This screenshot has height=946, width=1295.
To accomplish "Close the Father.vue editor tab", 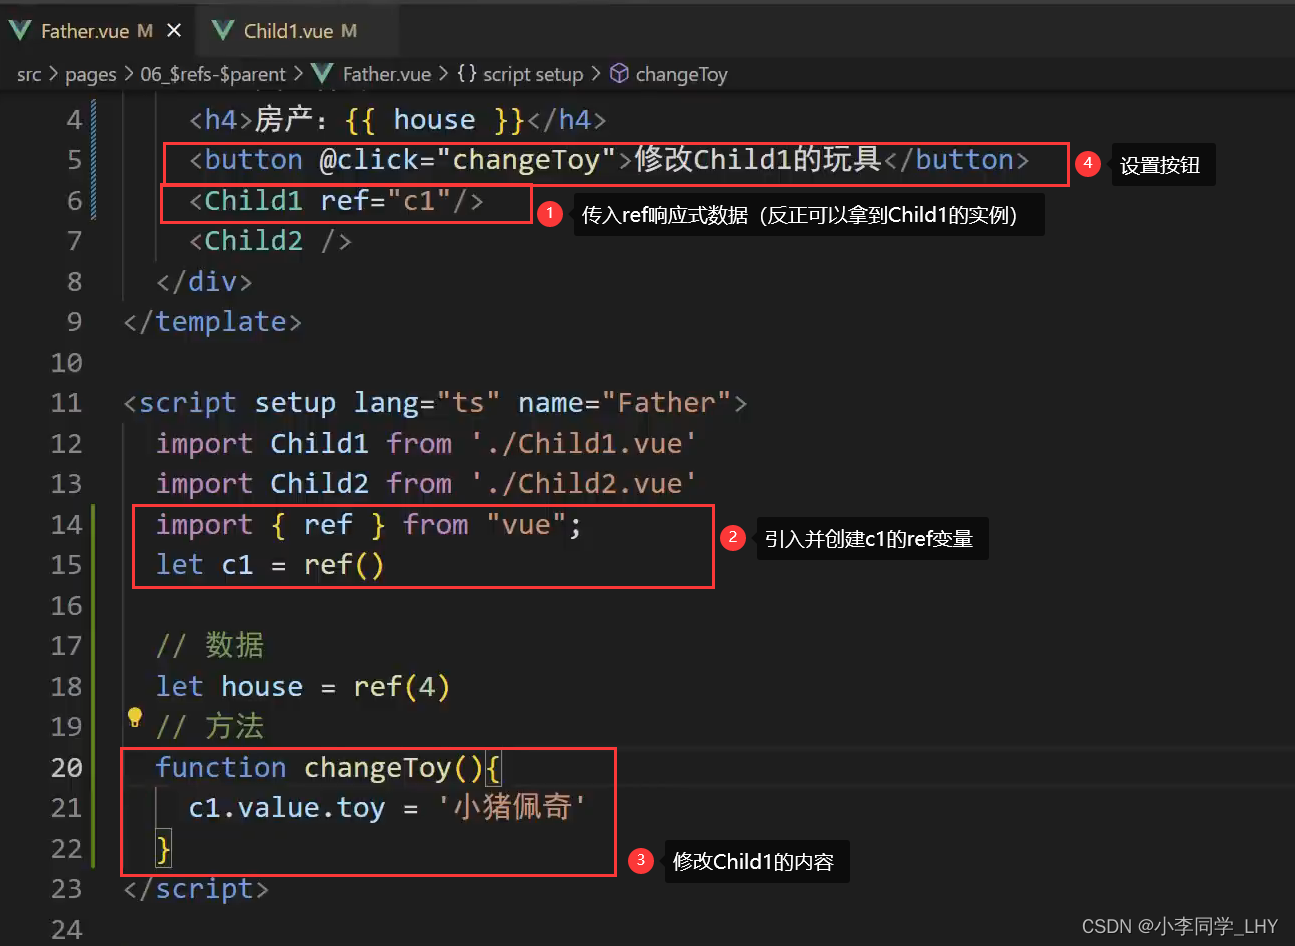I will tap(174, 31).
